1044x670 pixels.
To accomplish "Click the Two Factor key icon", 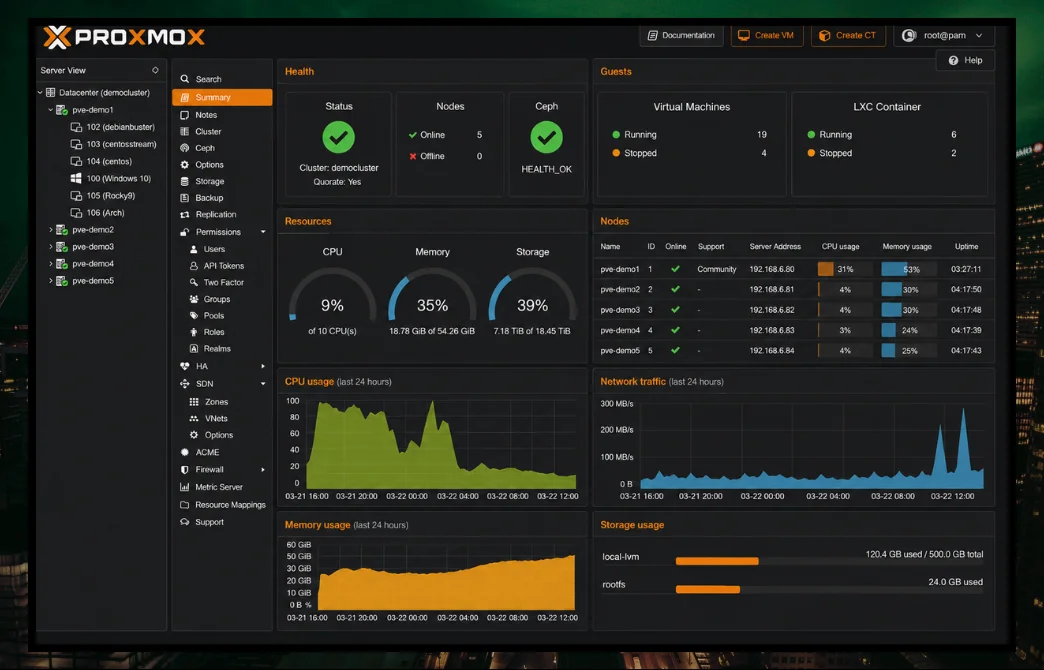I will coord(194,282).
